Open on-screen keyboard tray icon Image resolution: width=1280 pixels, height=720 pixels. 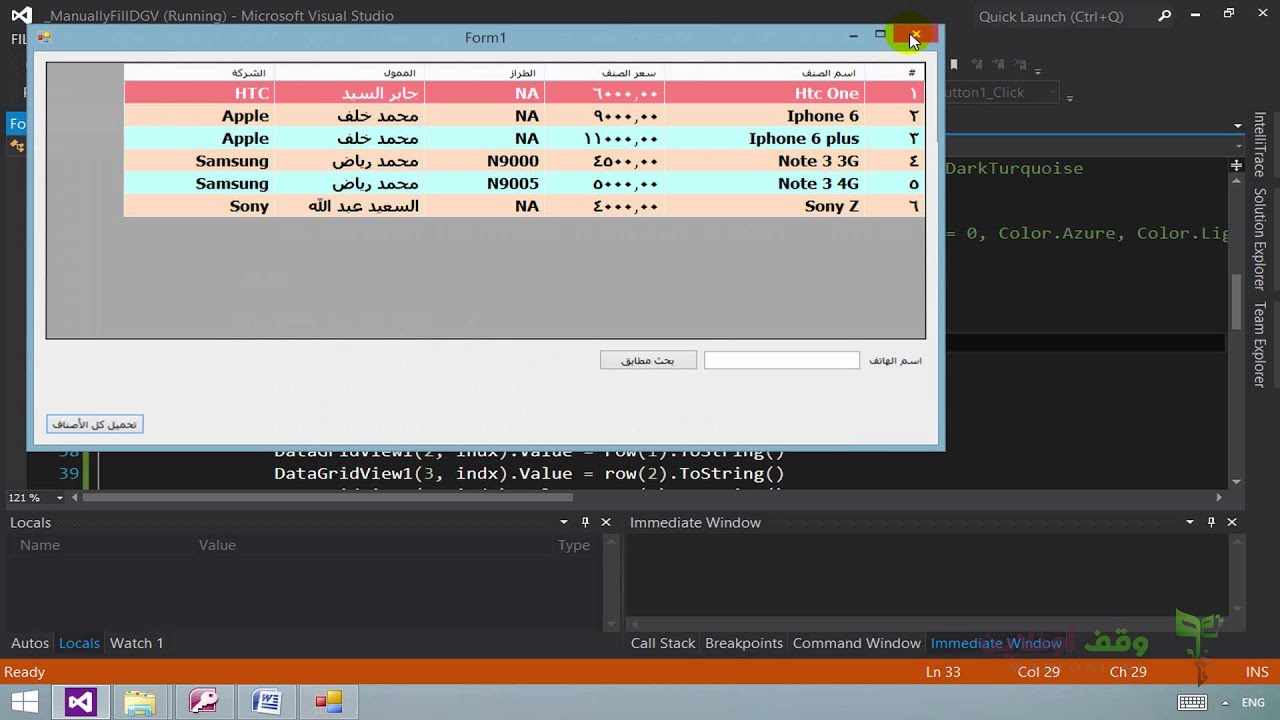(1192, 702)
